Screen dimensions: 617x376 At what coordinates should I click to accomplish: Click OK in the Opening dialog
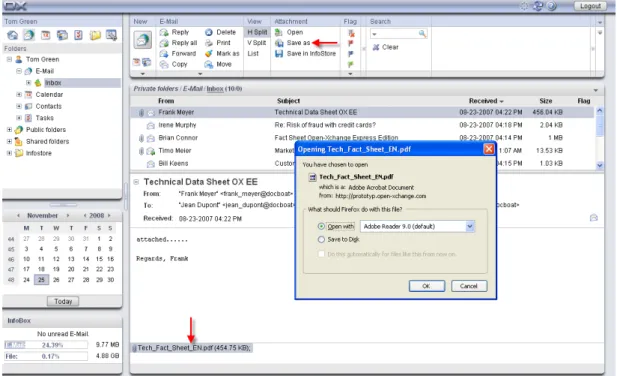pos(427,286)
